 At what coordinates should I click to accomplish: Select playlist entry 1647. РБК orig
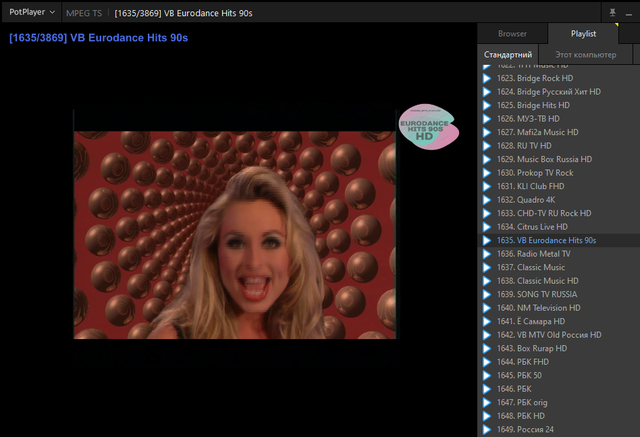click(559, 402)
